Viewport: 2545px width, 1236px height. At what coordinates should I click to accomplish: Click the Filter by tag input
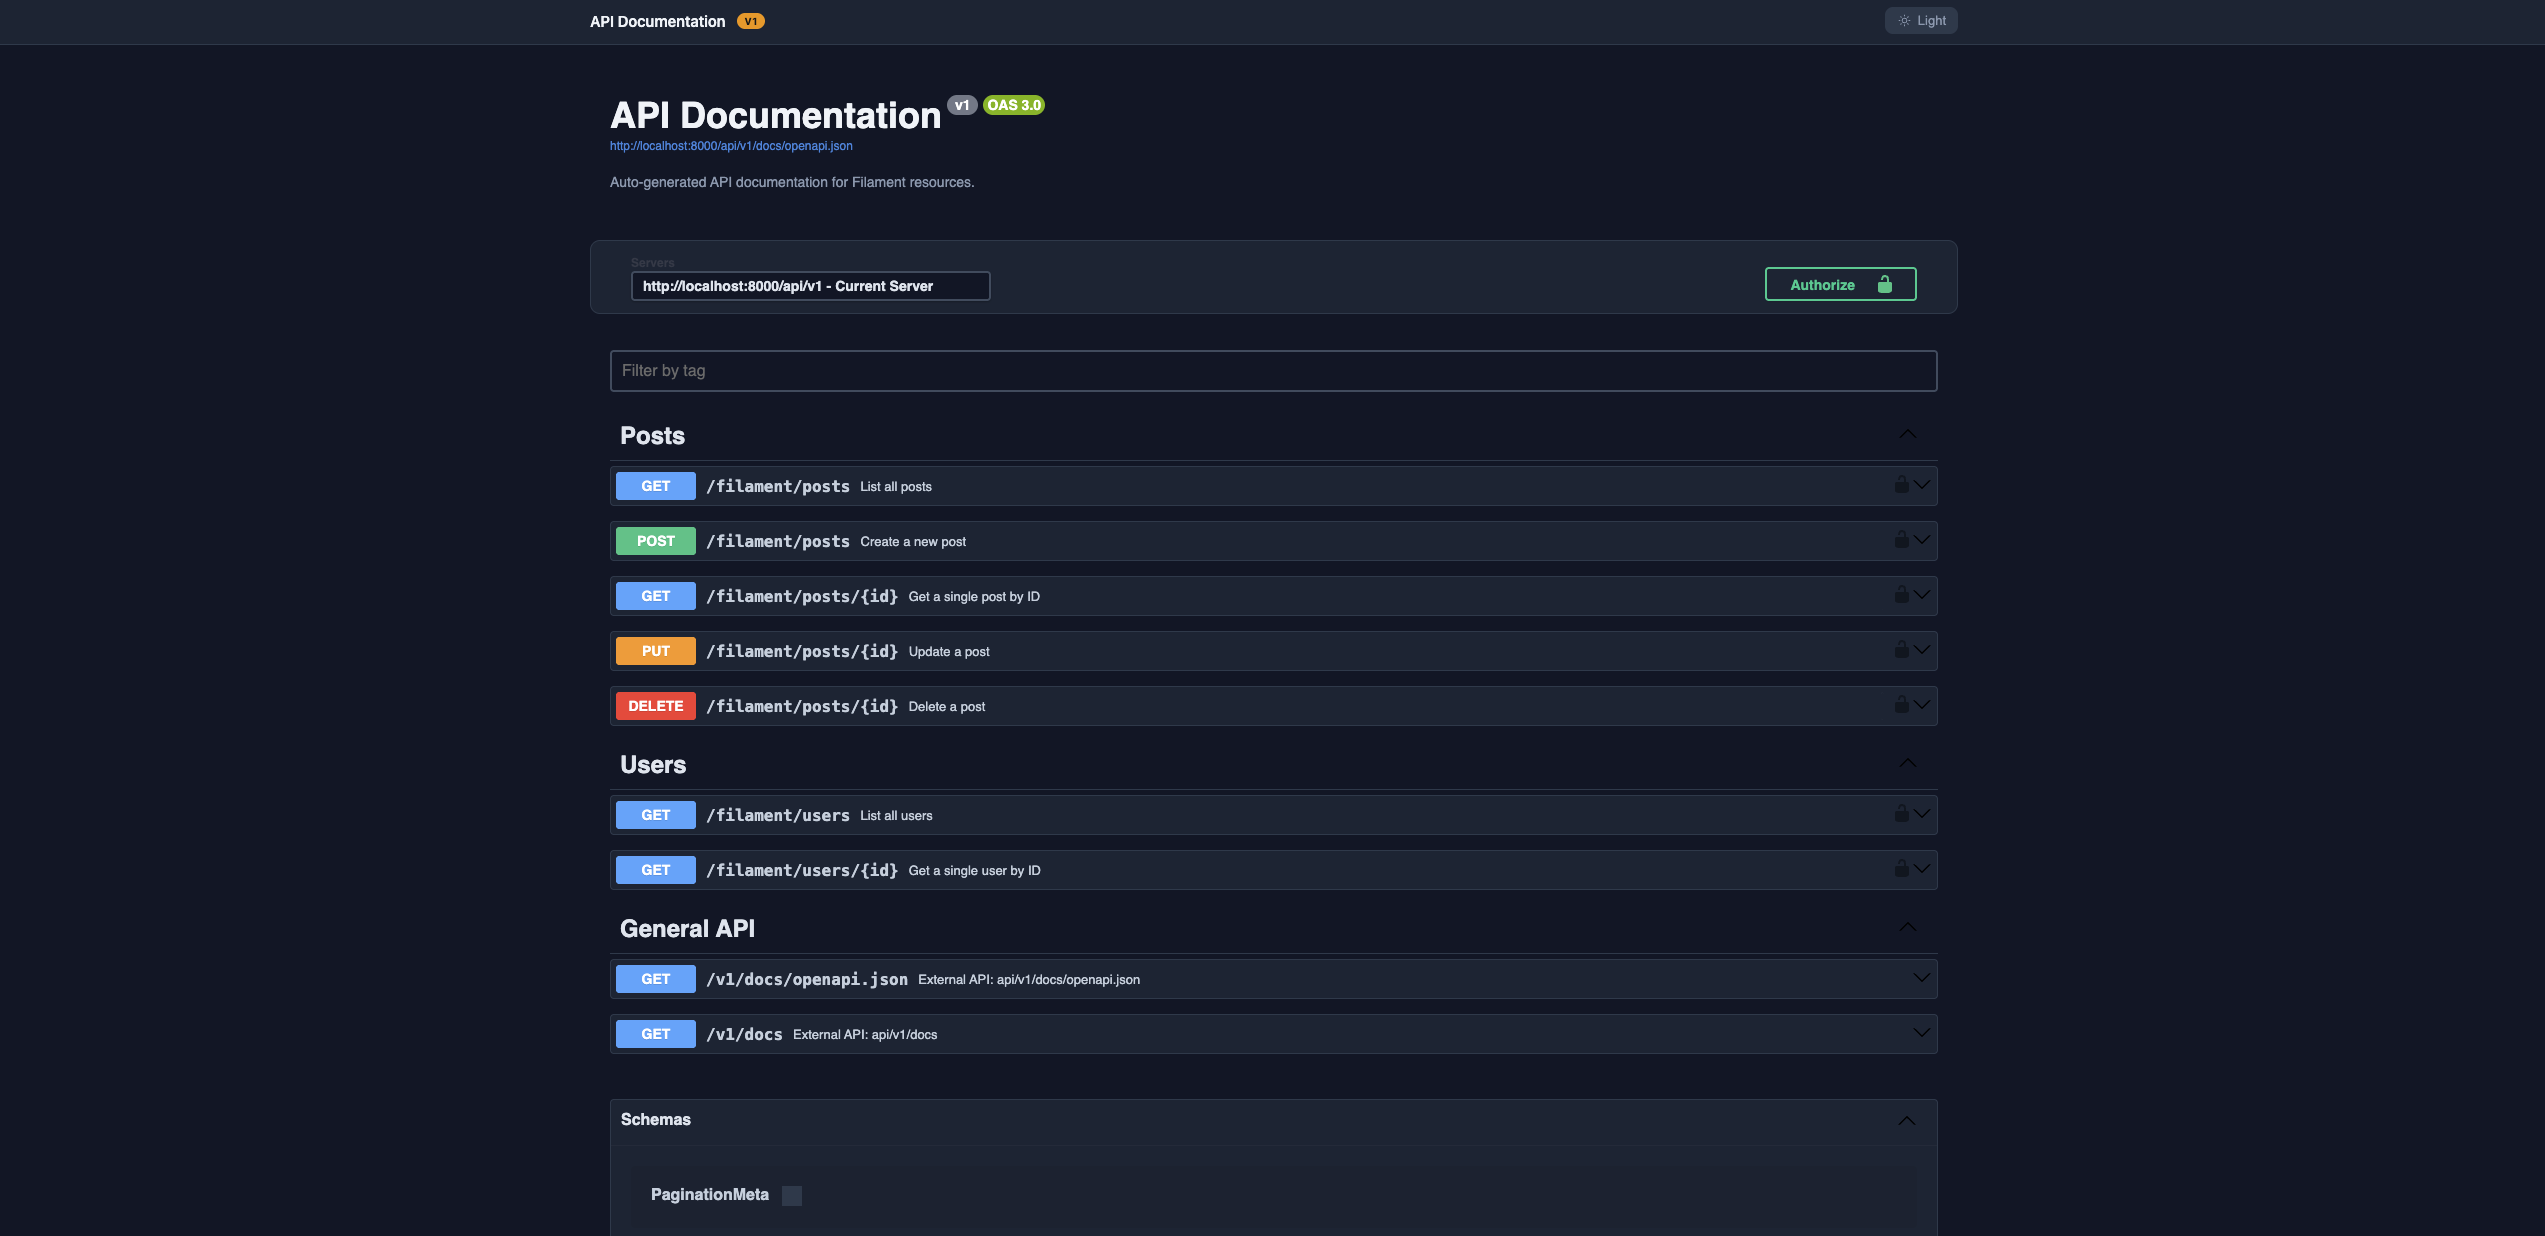1273,371
